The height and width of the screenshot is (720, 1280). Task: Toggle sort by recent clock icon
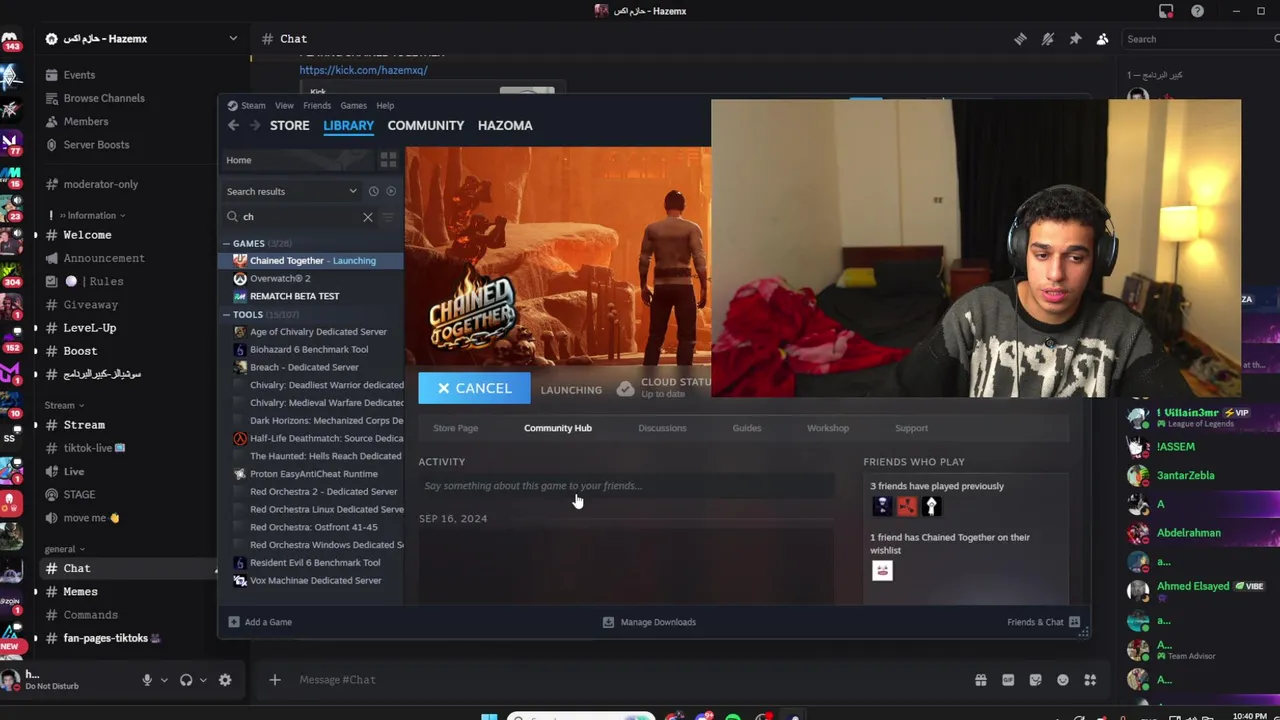click(x=373, y=191)
